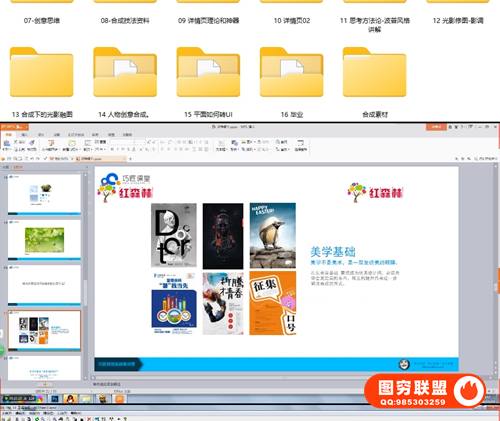500x421 pixels.
Task: Click the orange WPS taskbar icon
Action: pos(119,398)
